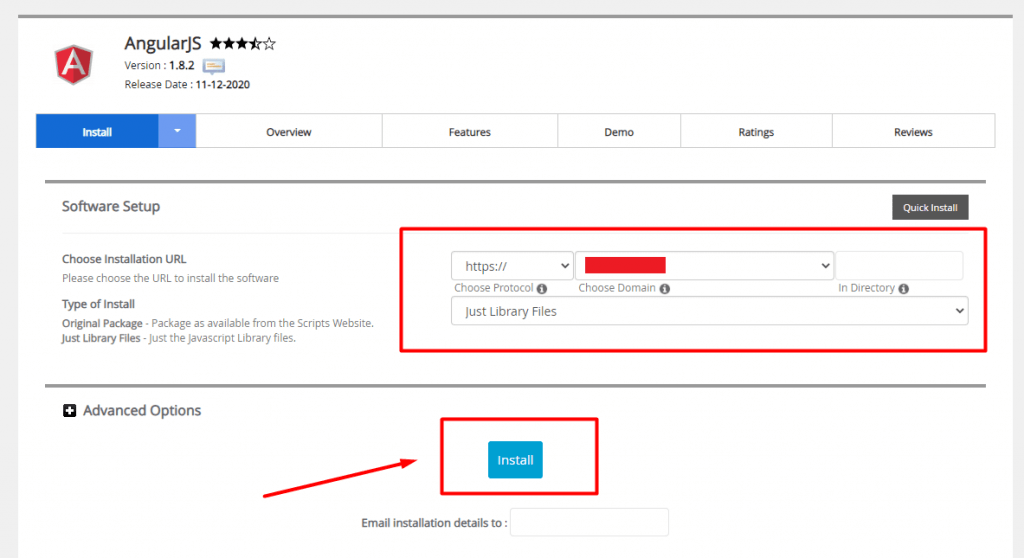Switch to the Features tab
Viewport: 1024px width, 558px height.
pos(470,131)
